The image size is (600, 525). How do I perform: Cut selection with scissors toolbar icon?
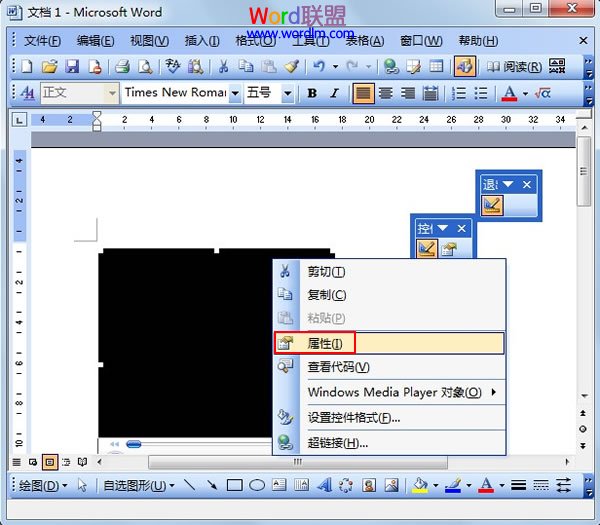pyautogui.click(x=223, y=67)
